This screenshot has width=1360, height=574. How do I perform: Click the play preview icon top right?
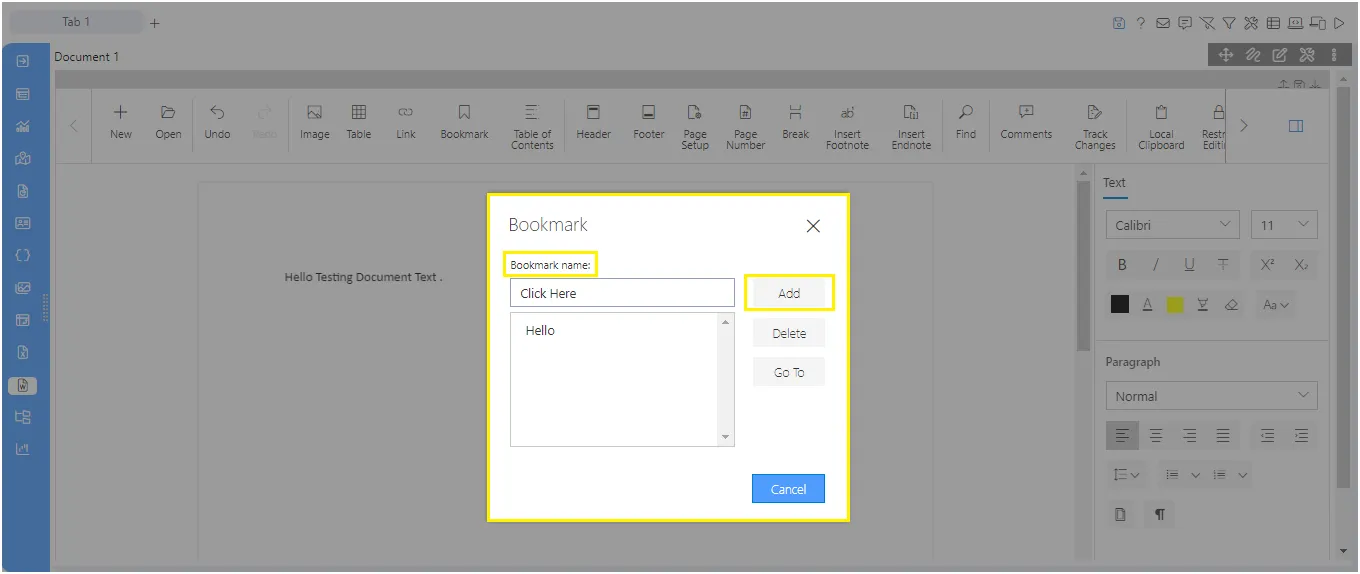click(1338, 23)
